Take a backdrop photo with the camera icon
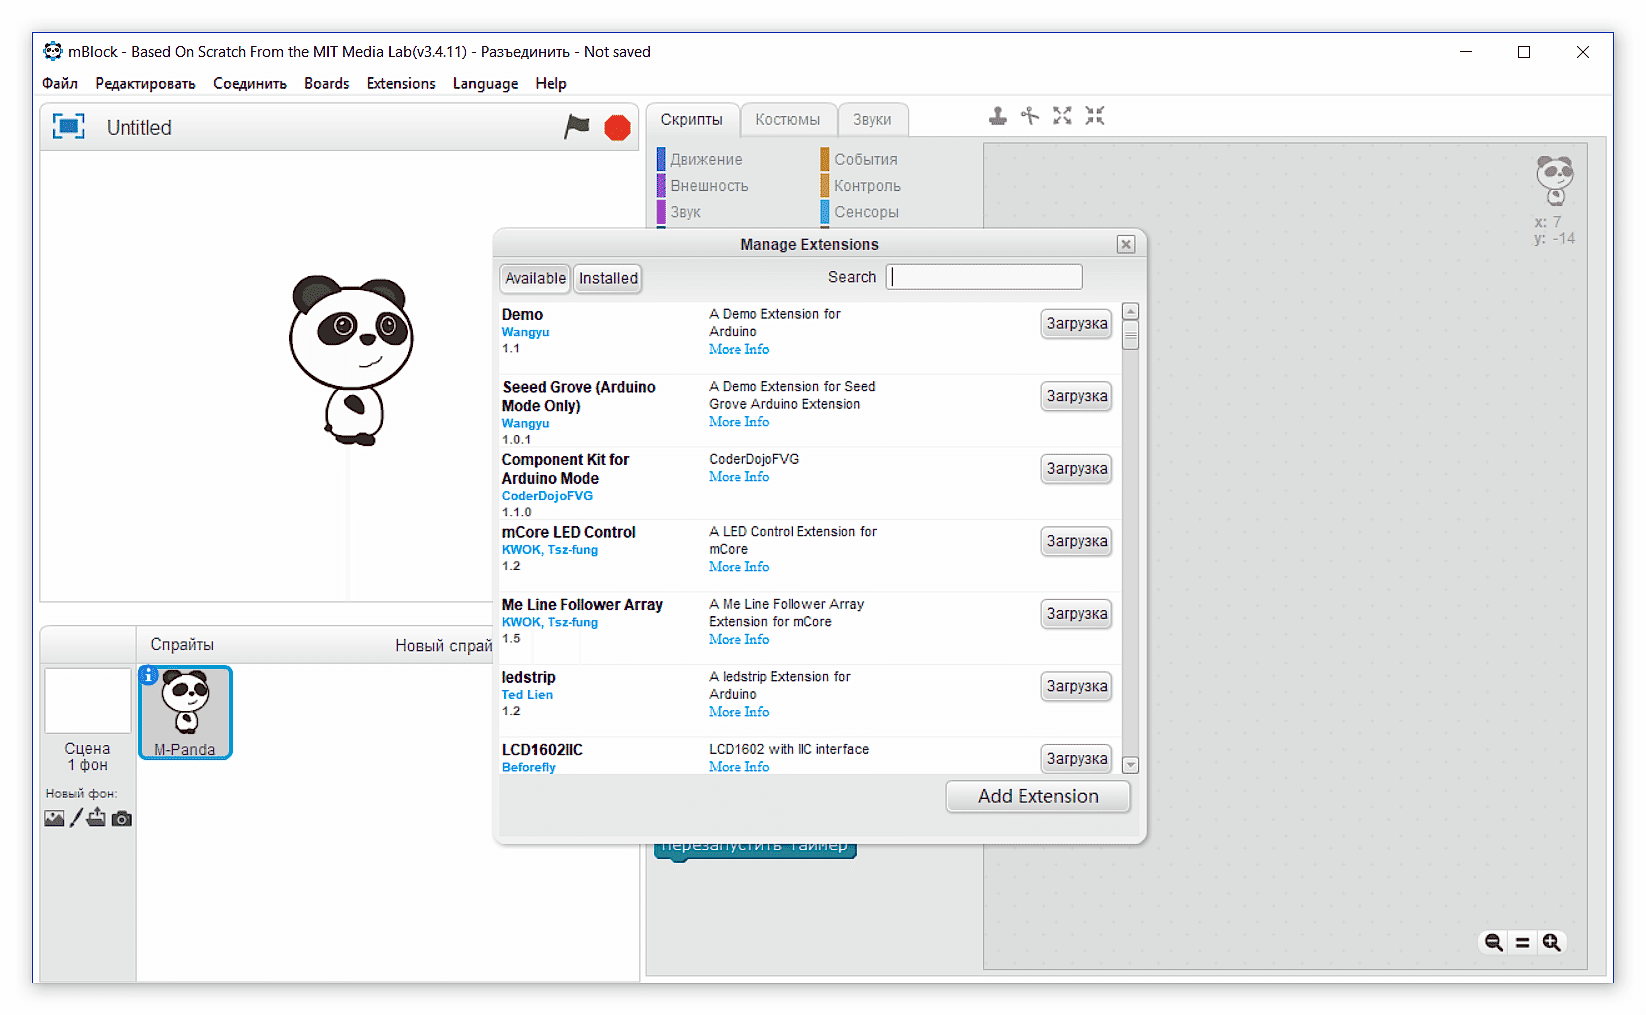This screenshot has width=1646, height=1015. pos(122,818)
